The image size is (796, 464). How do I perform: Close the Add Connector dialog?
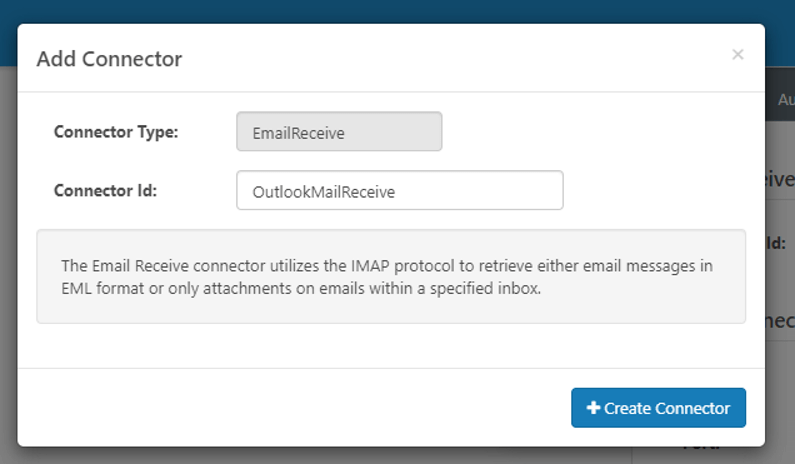point(738,55)
